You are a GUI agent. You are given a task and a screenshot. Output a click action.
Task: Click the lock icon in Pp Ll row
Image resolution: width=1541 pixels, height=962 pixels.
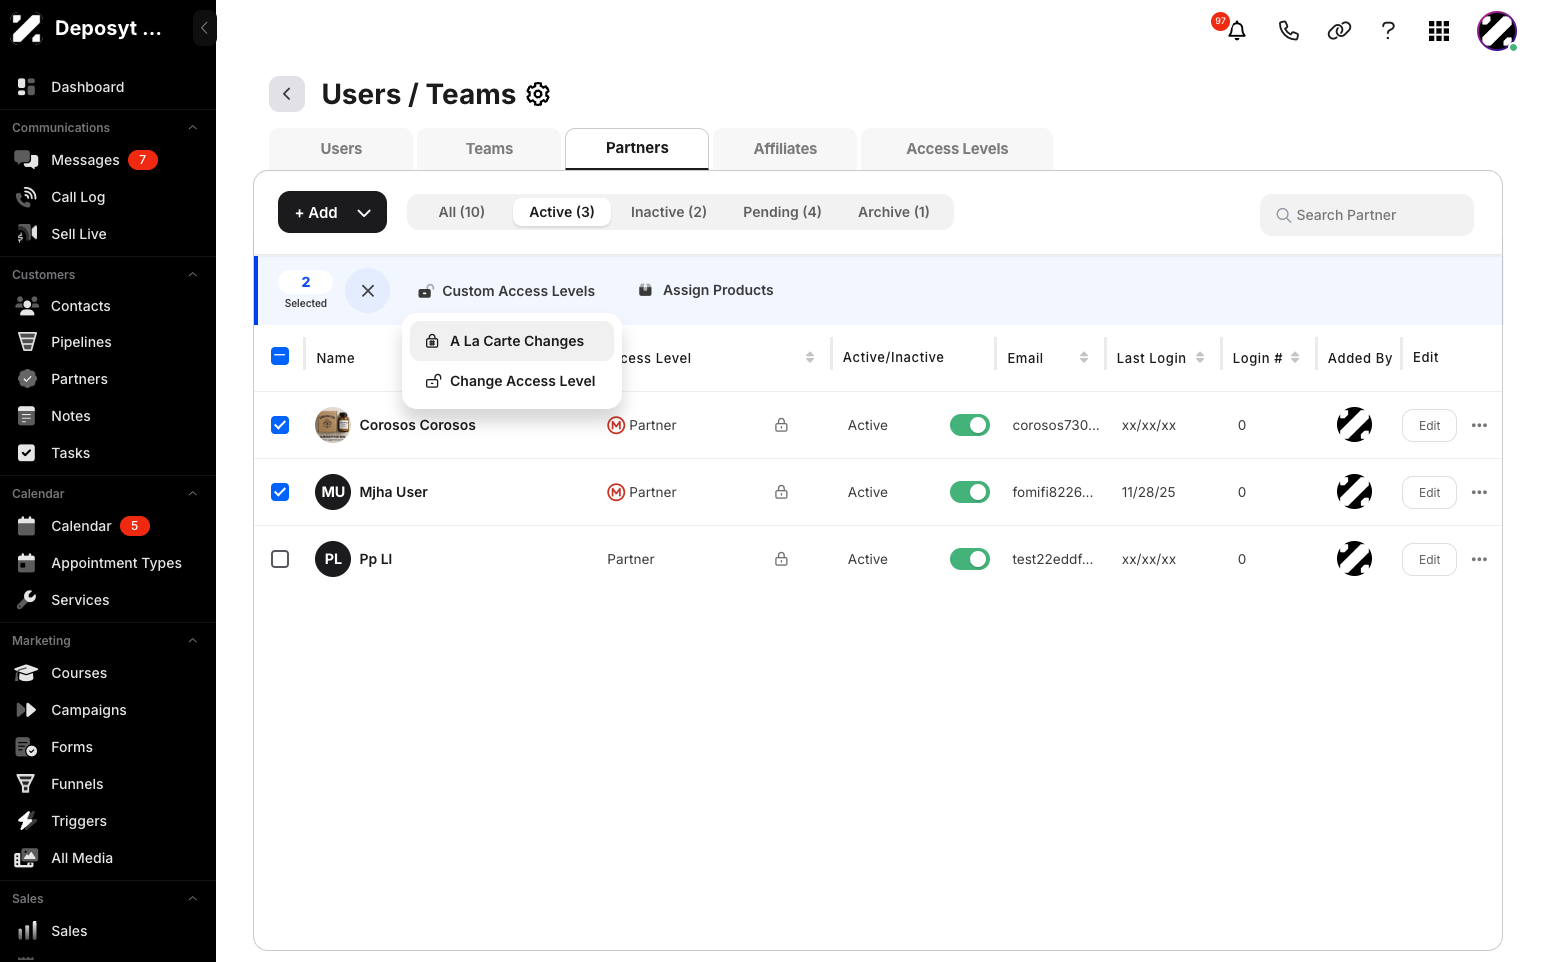tap(781, 559)
